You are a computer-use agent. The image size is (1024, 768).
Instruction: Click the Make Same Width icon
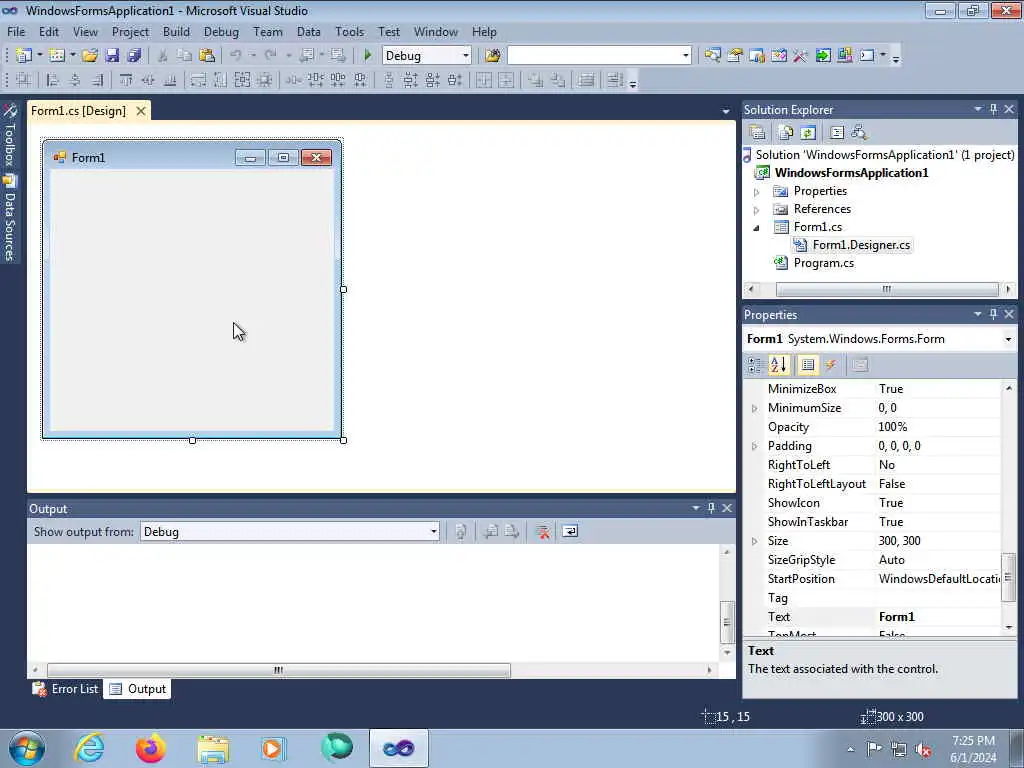pos(198,80)
